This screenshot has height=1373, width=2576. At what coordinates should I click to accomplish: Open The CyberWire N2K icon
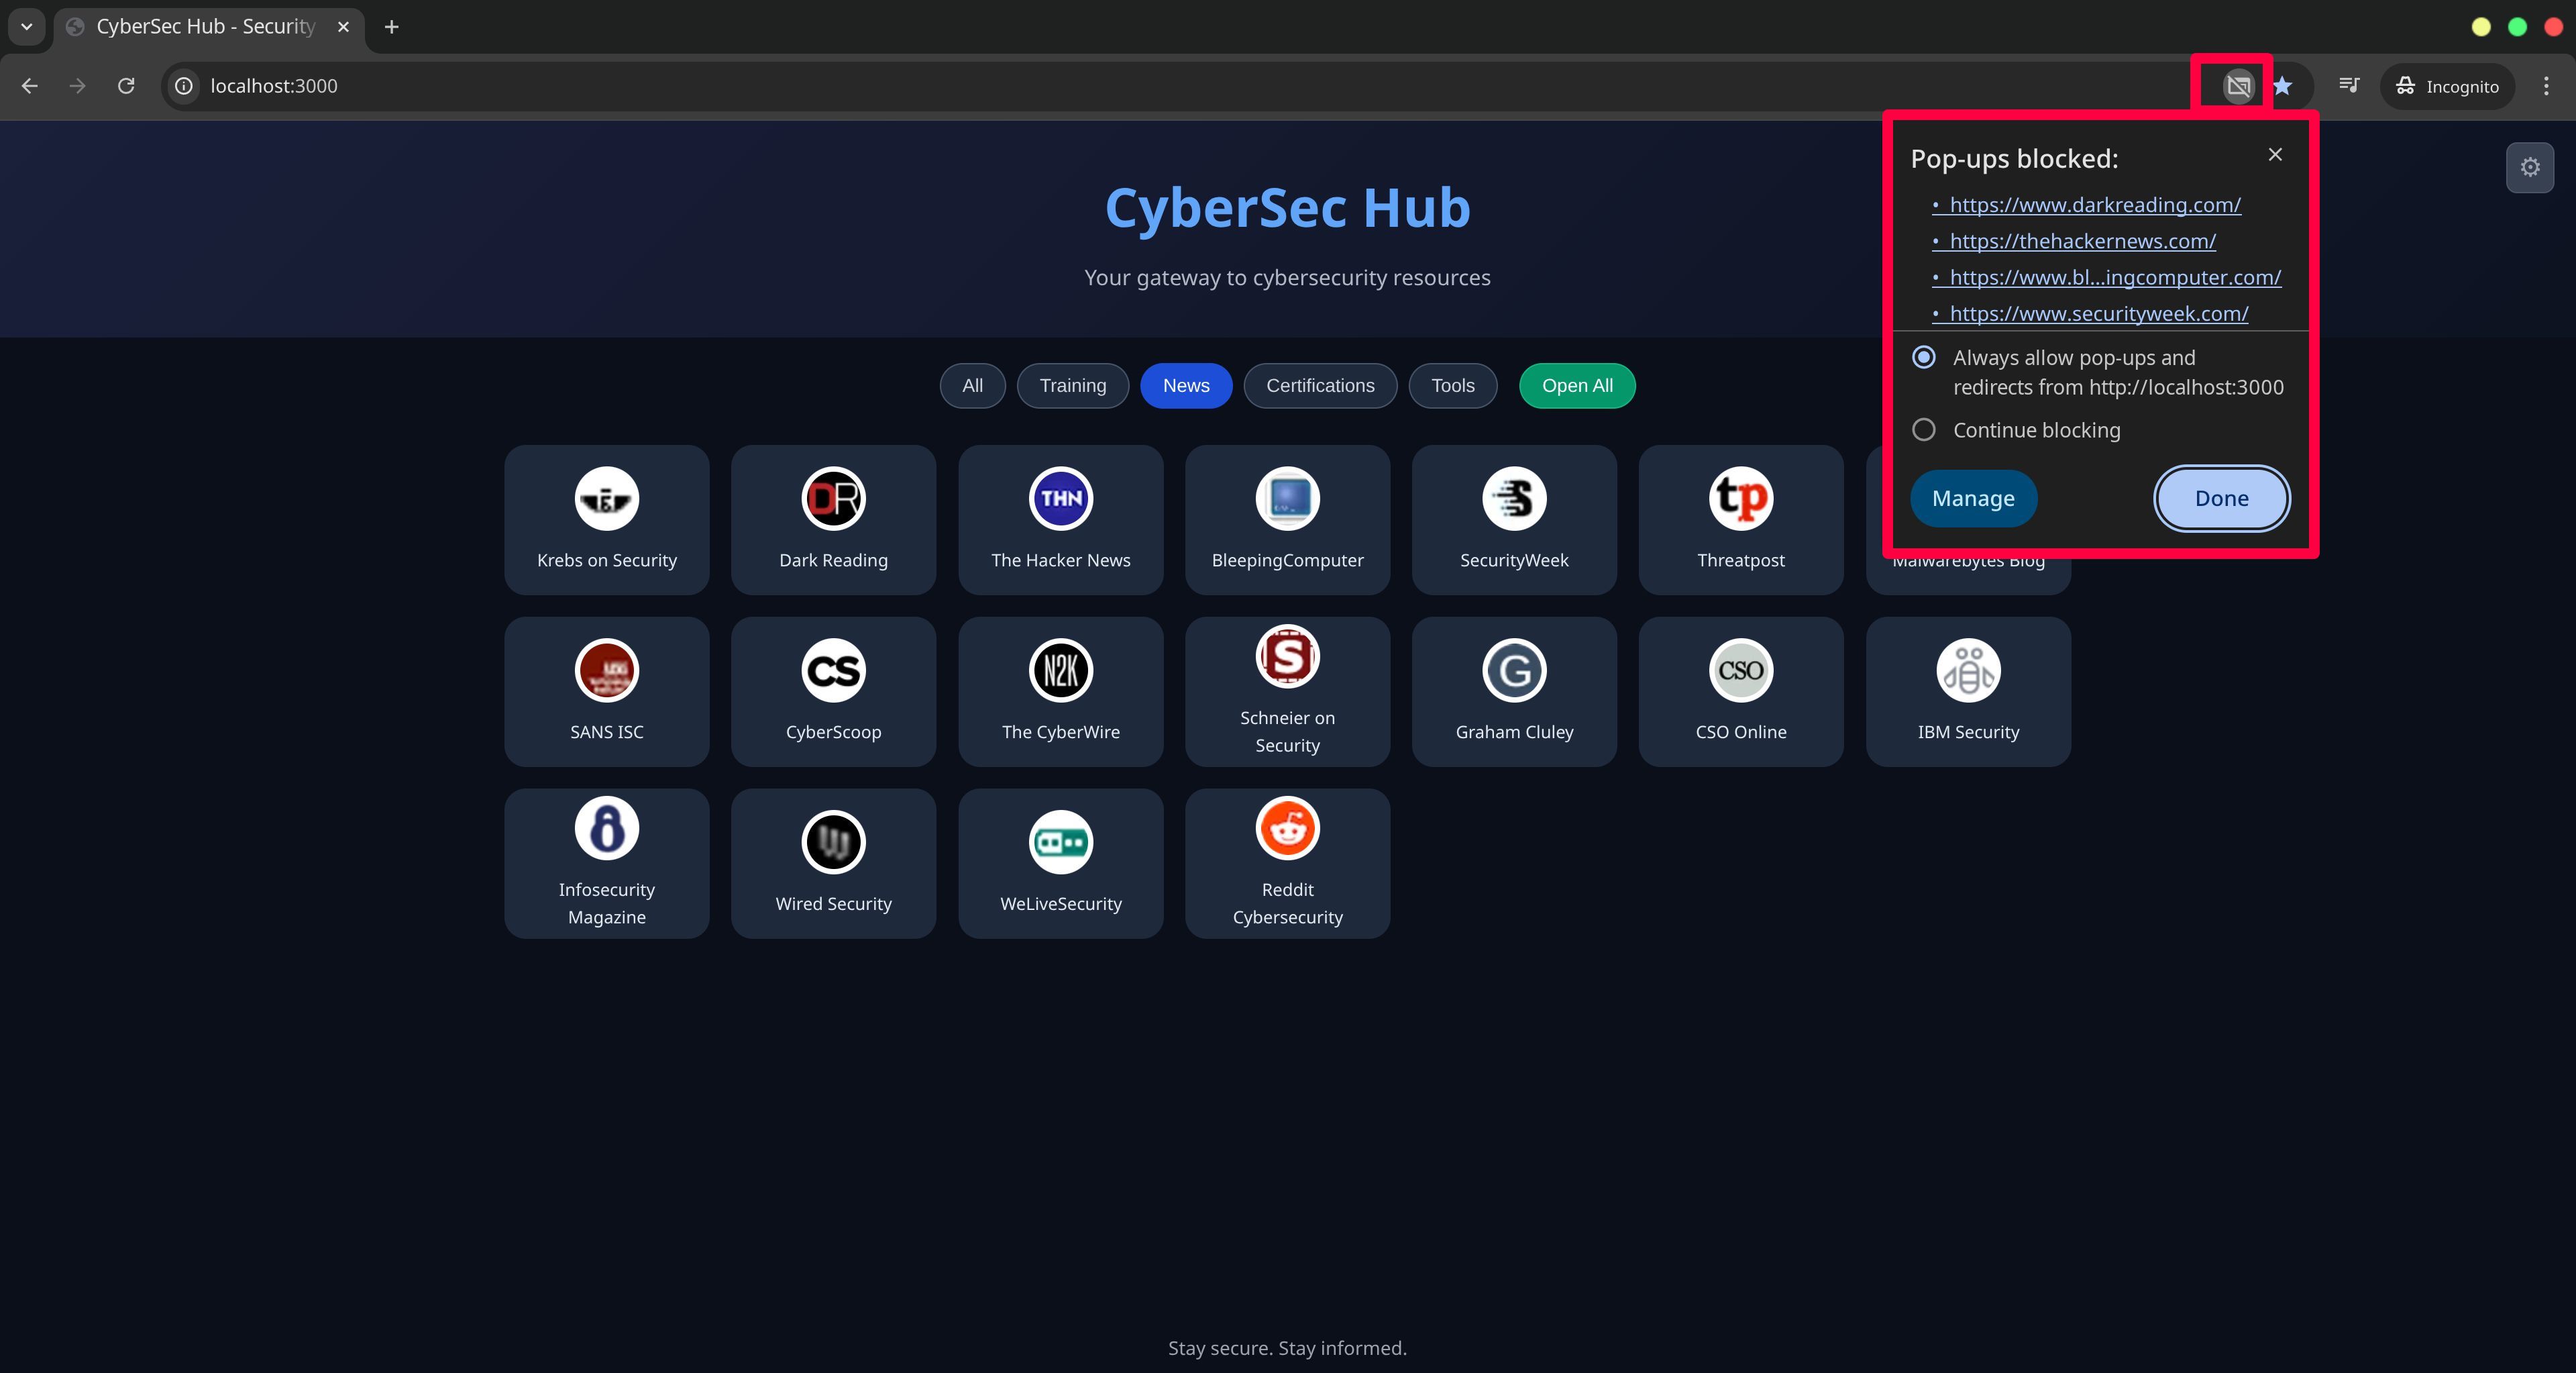click(x=1061, y=670)
